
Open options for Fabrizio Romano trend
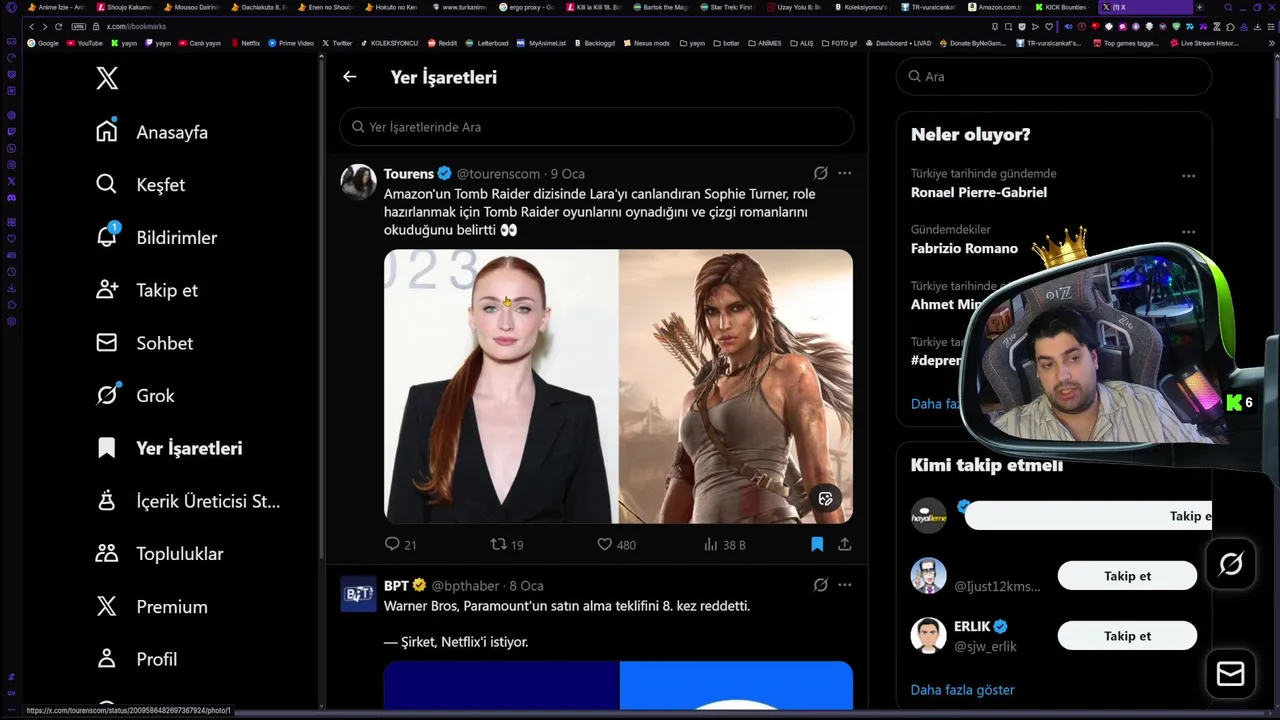coord(1188,232)
